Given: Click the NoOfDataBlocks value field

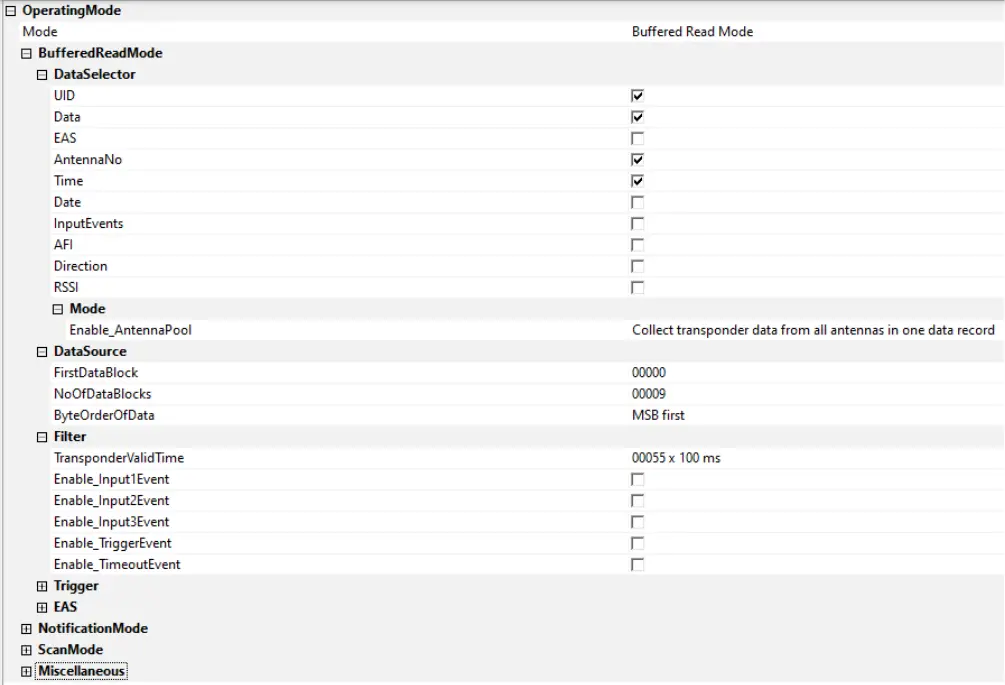Looking at the screenshot, I should pyautogui.click(x=649, y=394).
